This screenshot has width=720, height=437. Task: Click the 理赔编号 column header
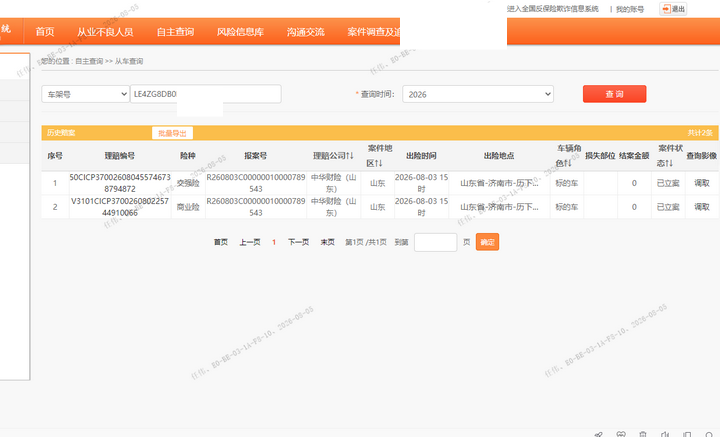tap(120, 156)
